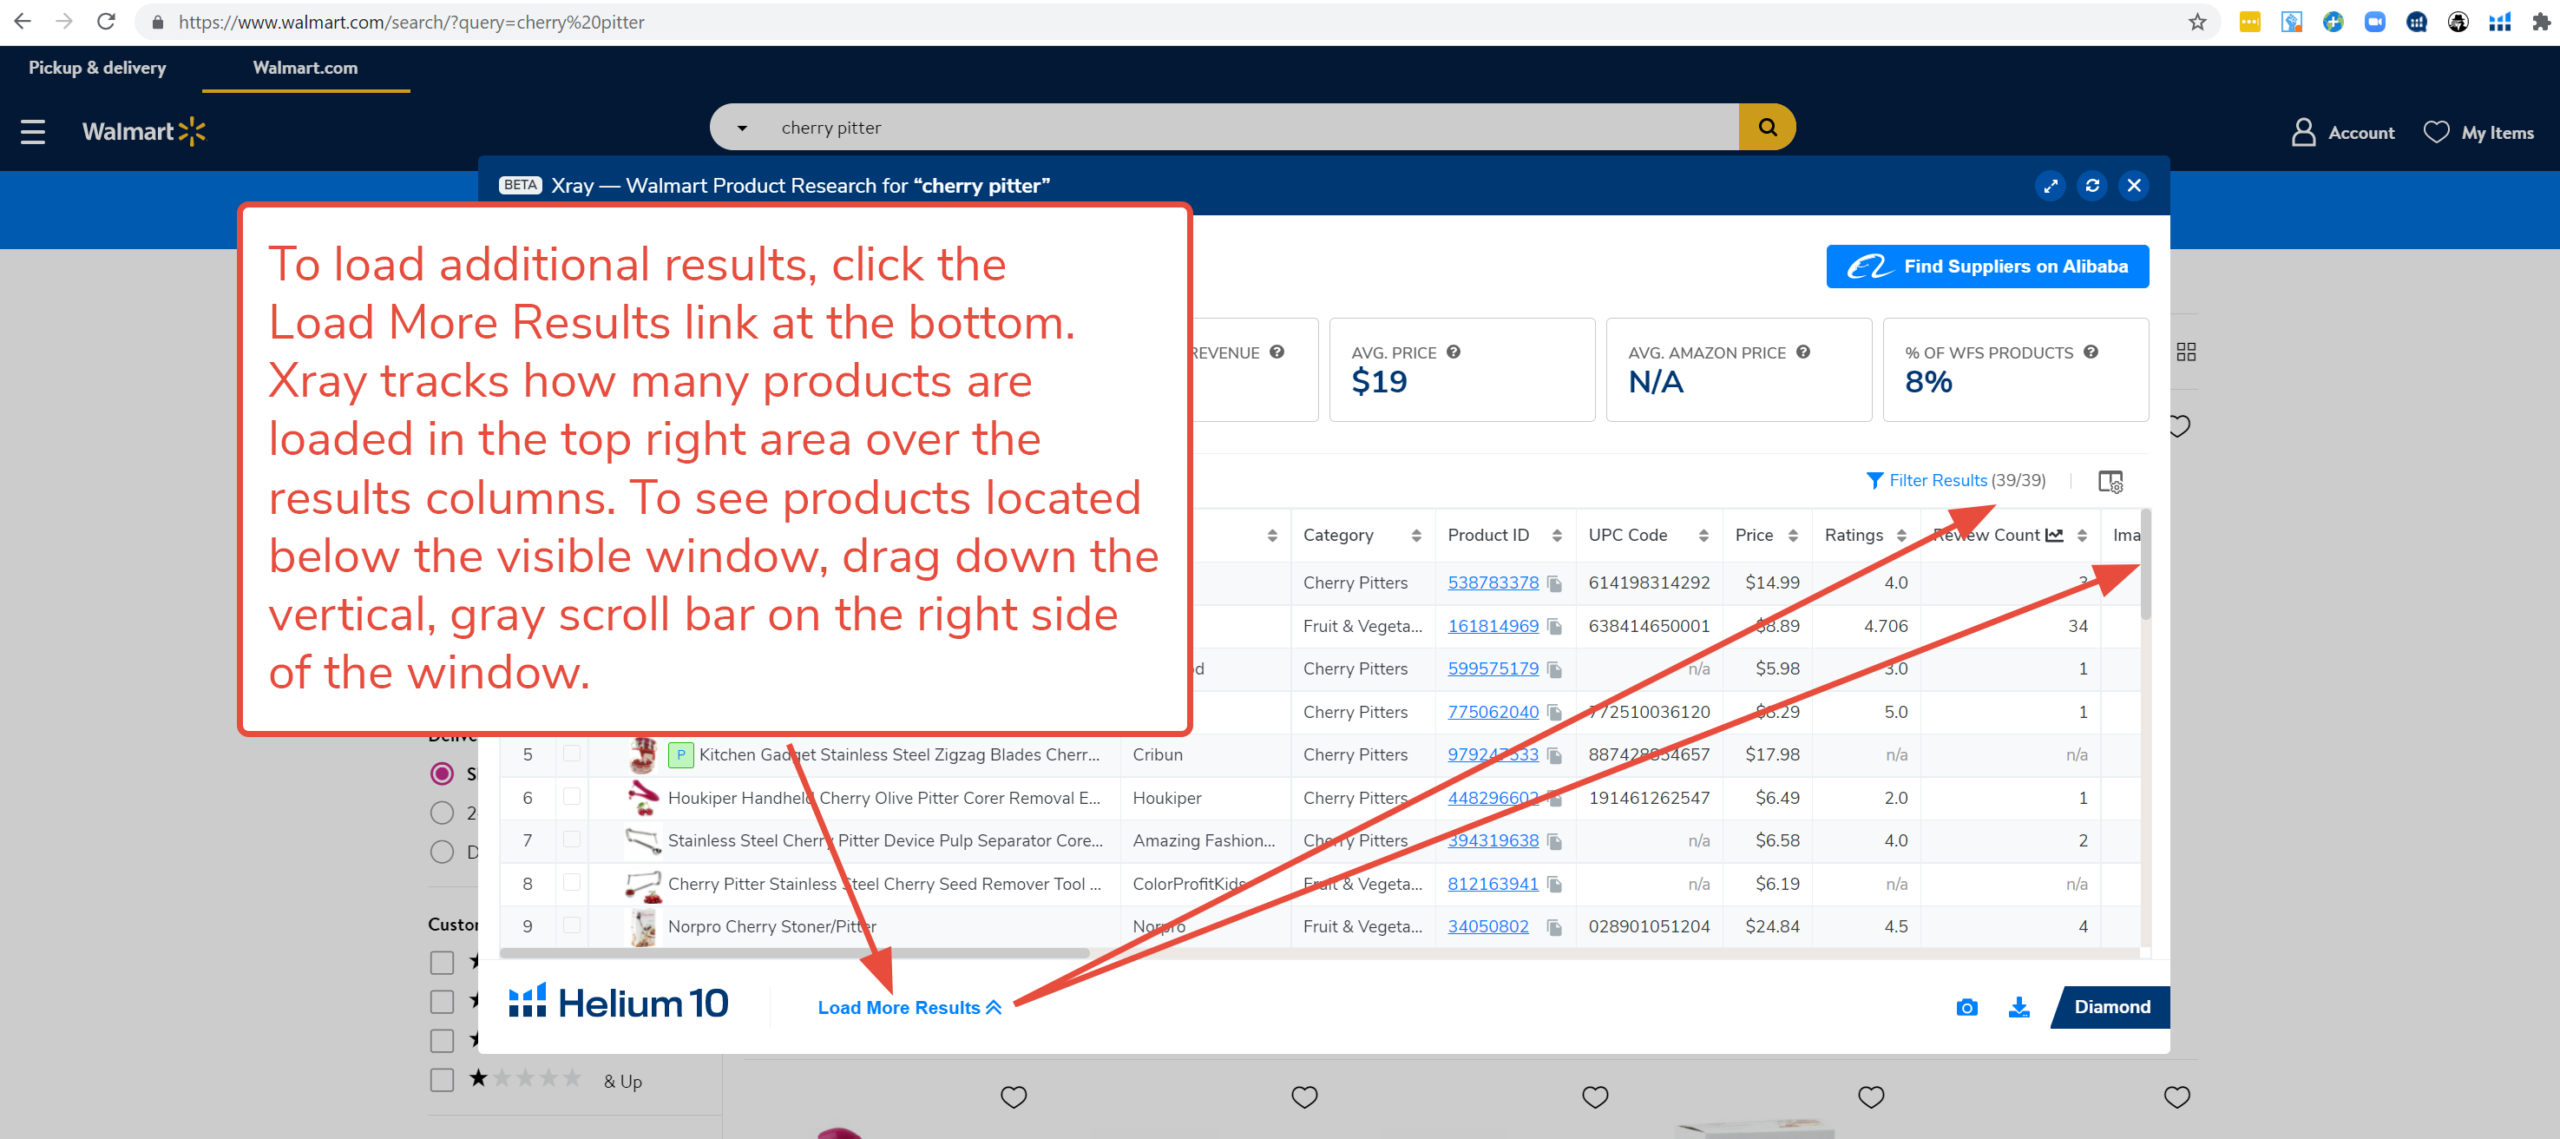This screenshot has height=1139, width=2560.
Task: Click the search magnifier button
Action: coord(1767,127)
